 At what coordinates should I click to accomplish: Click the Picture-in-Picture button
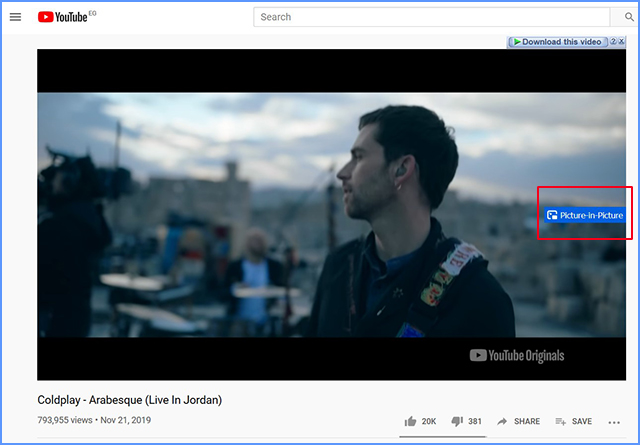pos(585,215)
